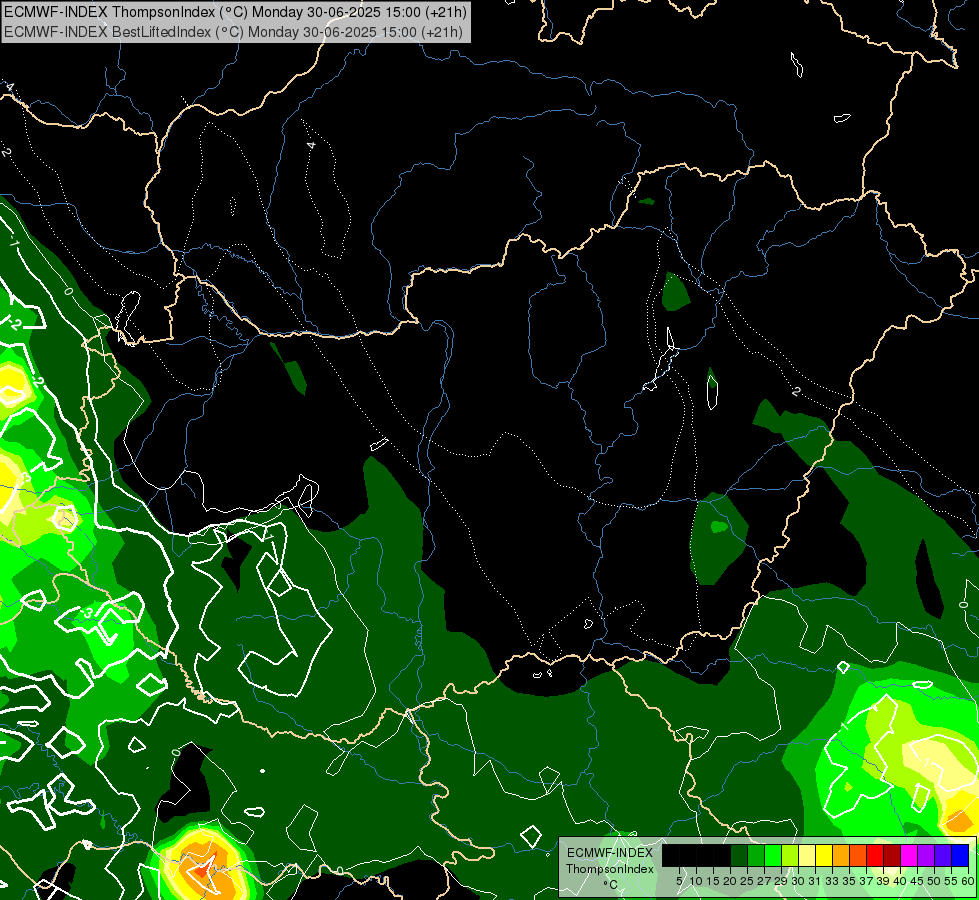Select the pure yellow 31-33 legend swatch
This screenshot has height=900, width=979.
click(x=824, y=855)
